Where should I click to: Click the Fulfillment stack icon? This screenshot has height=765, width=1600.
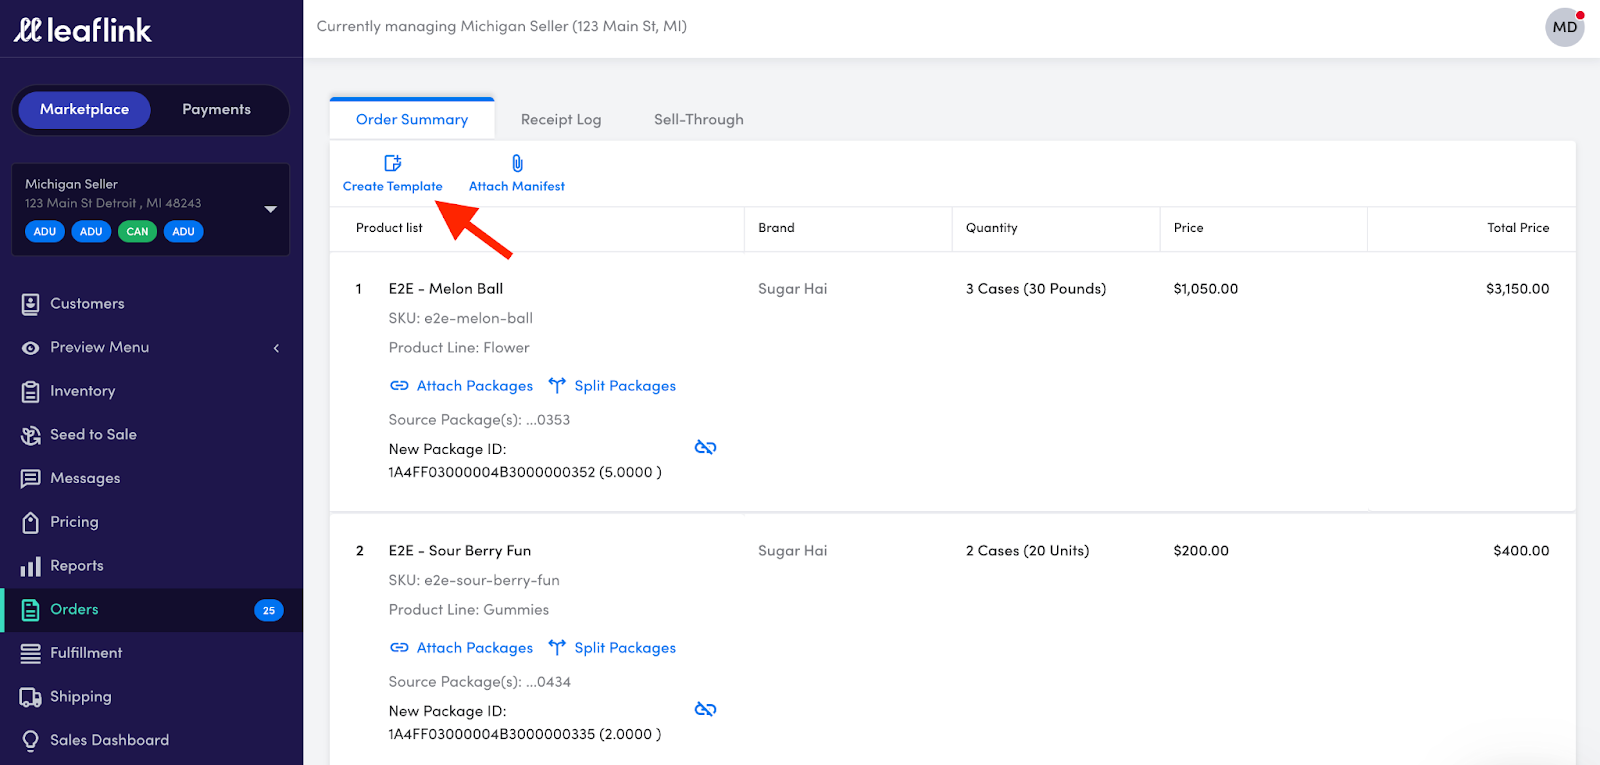pos(31,653)
